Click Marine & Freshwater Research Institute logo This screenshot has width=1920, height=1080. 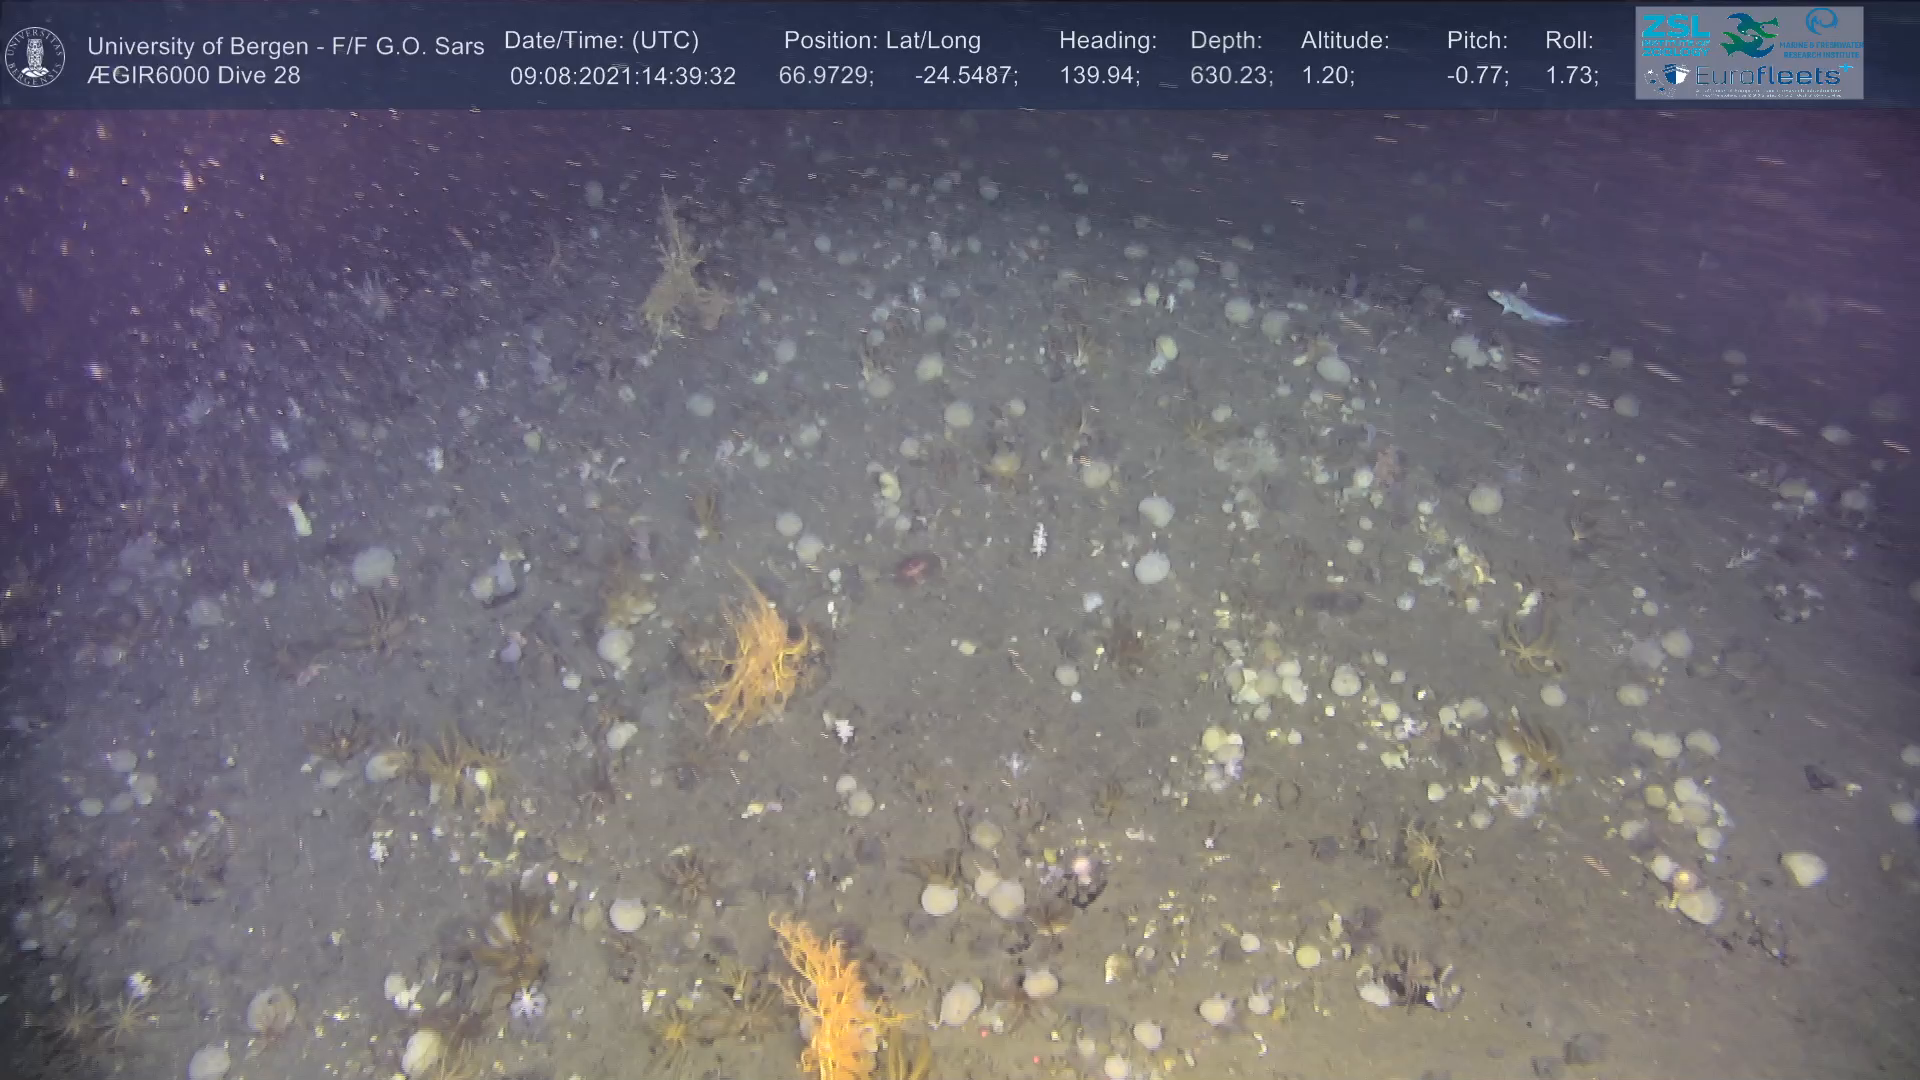(1821, 33)
